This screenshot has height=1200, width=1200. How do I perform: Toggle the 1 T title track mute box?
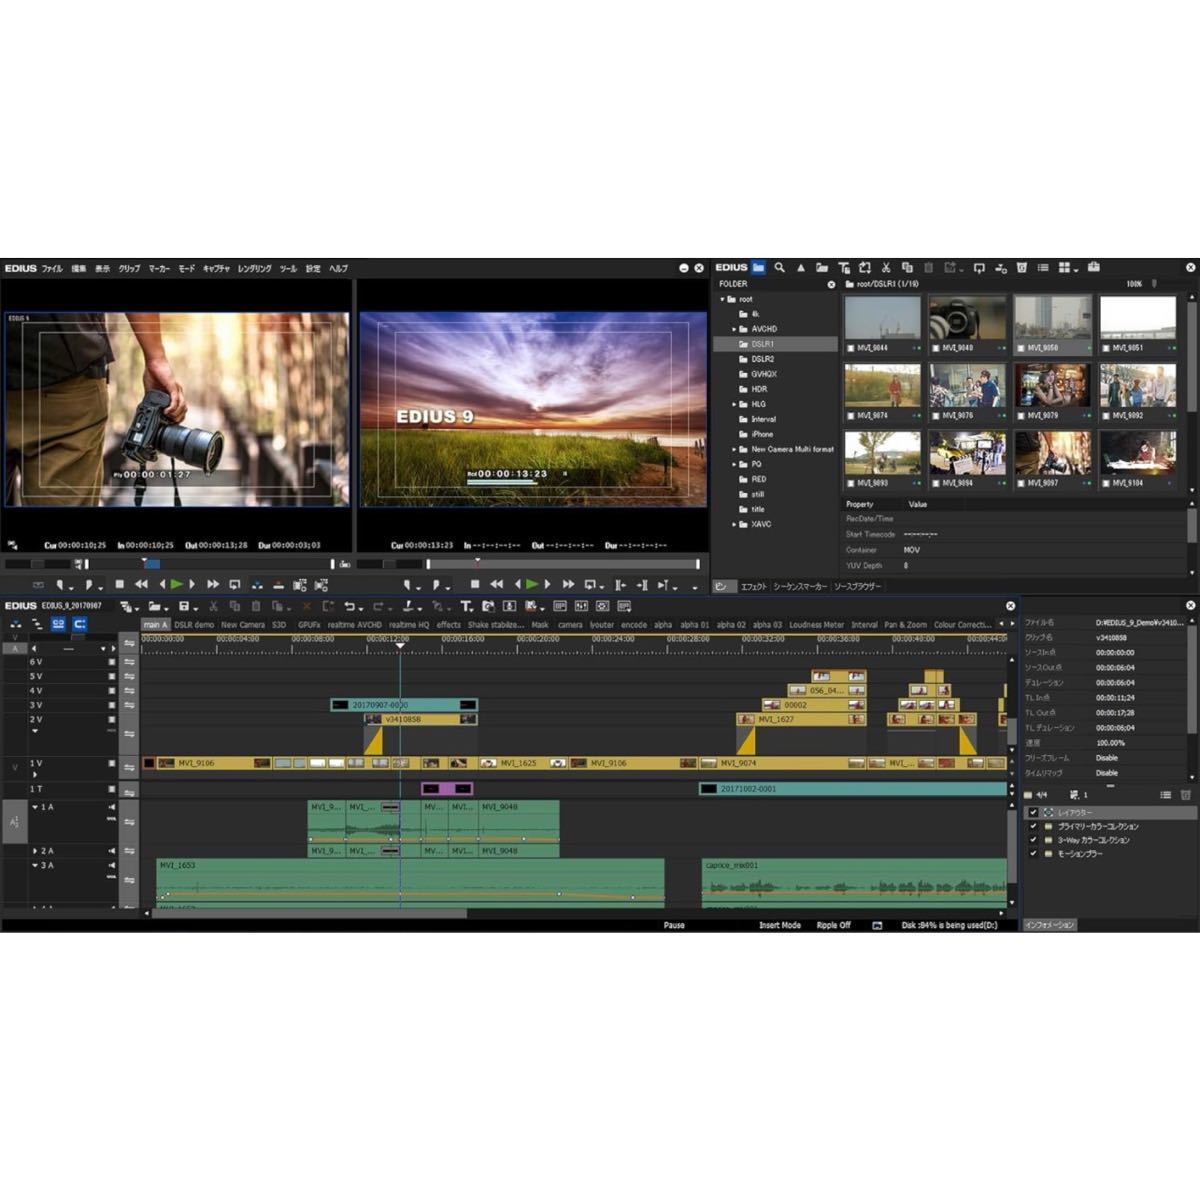pyautogui.click(x=112, y=789)
